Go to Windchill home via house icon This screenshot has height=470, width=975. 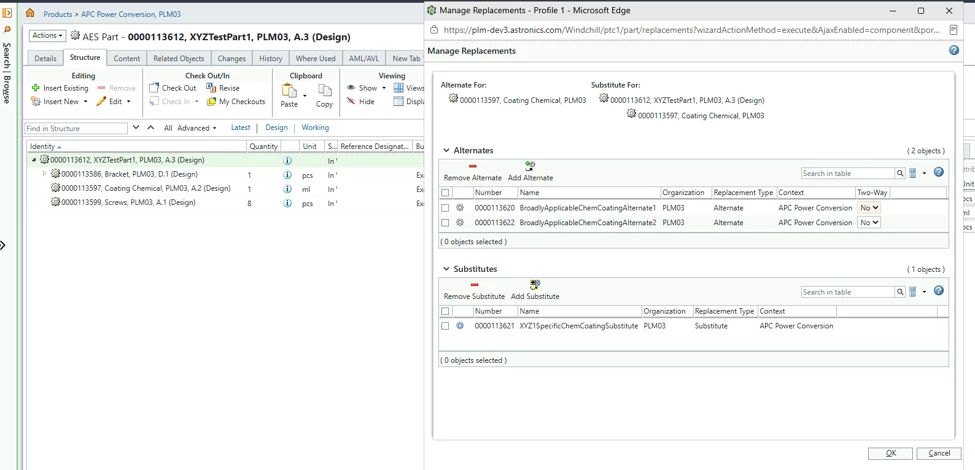(x=30, y=12)
